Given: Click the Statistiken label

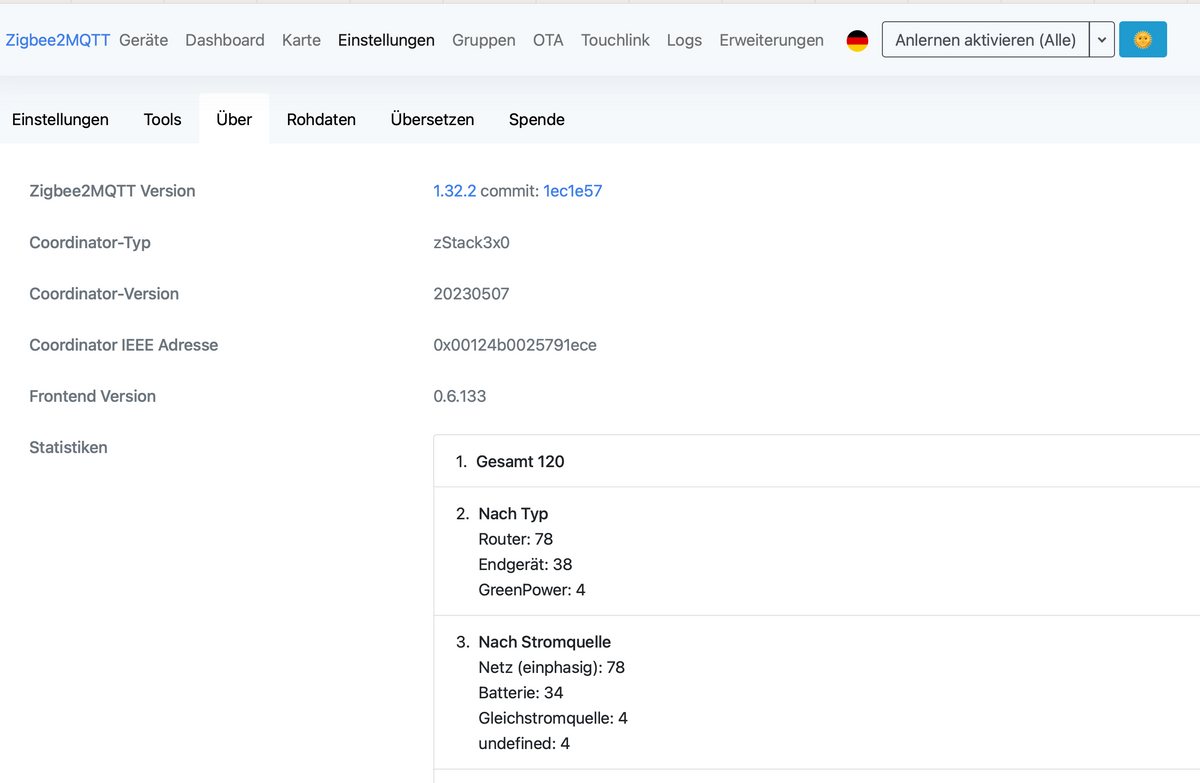Looking at the screenshot, I should click(68, 447).
